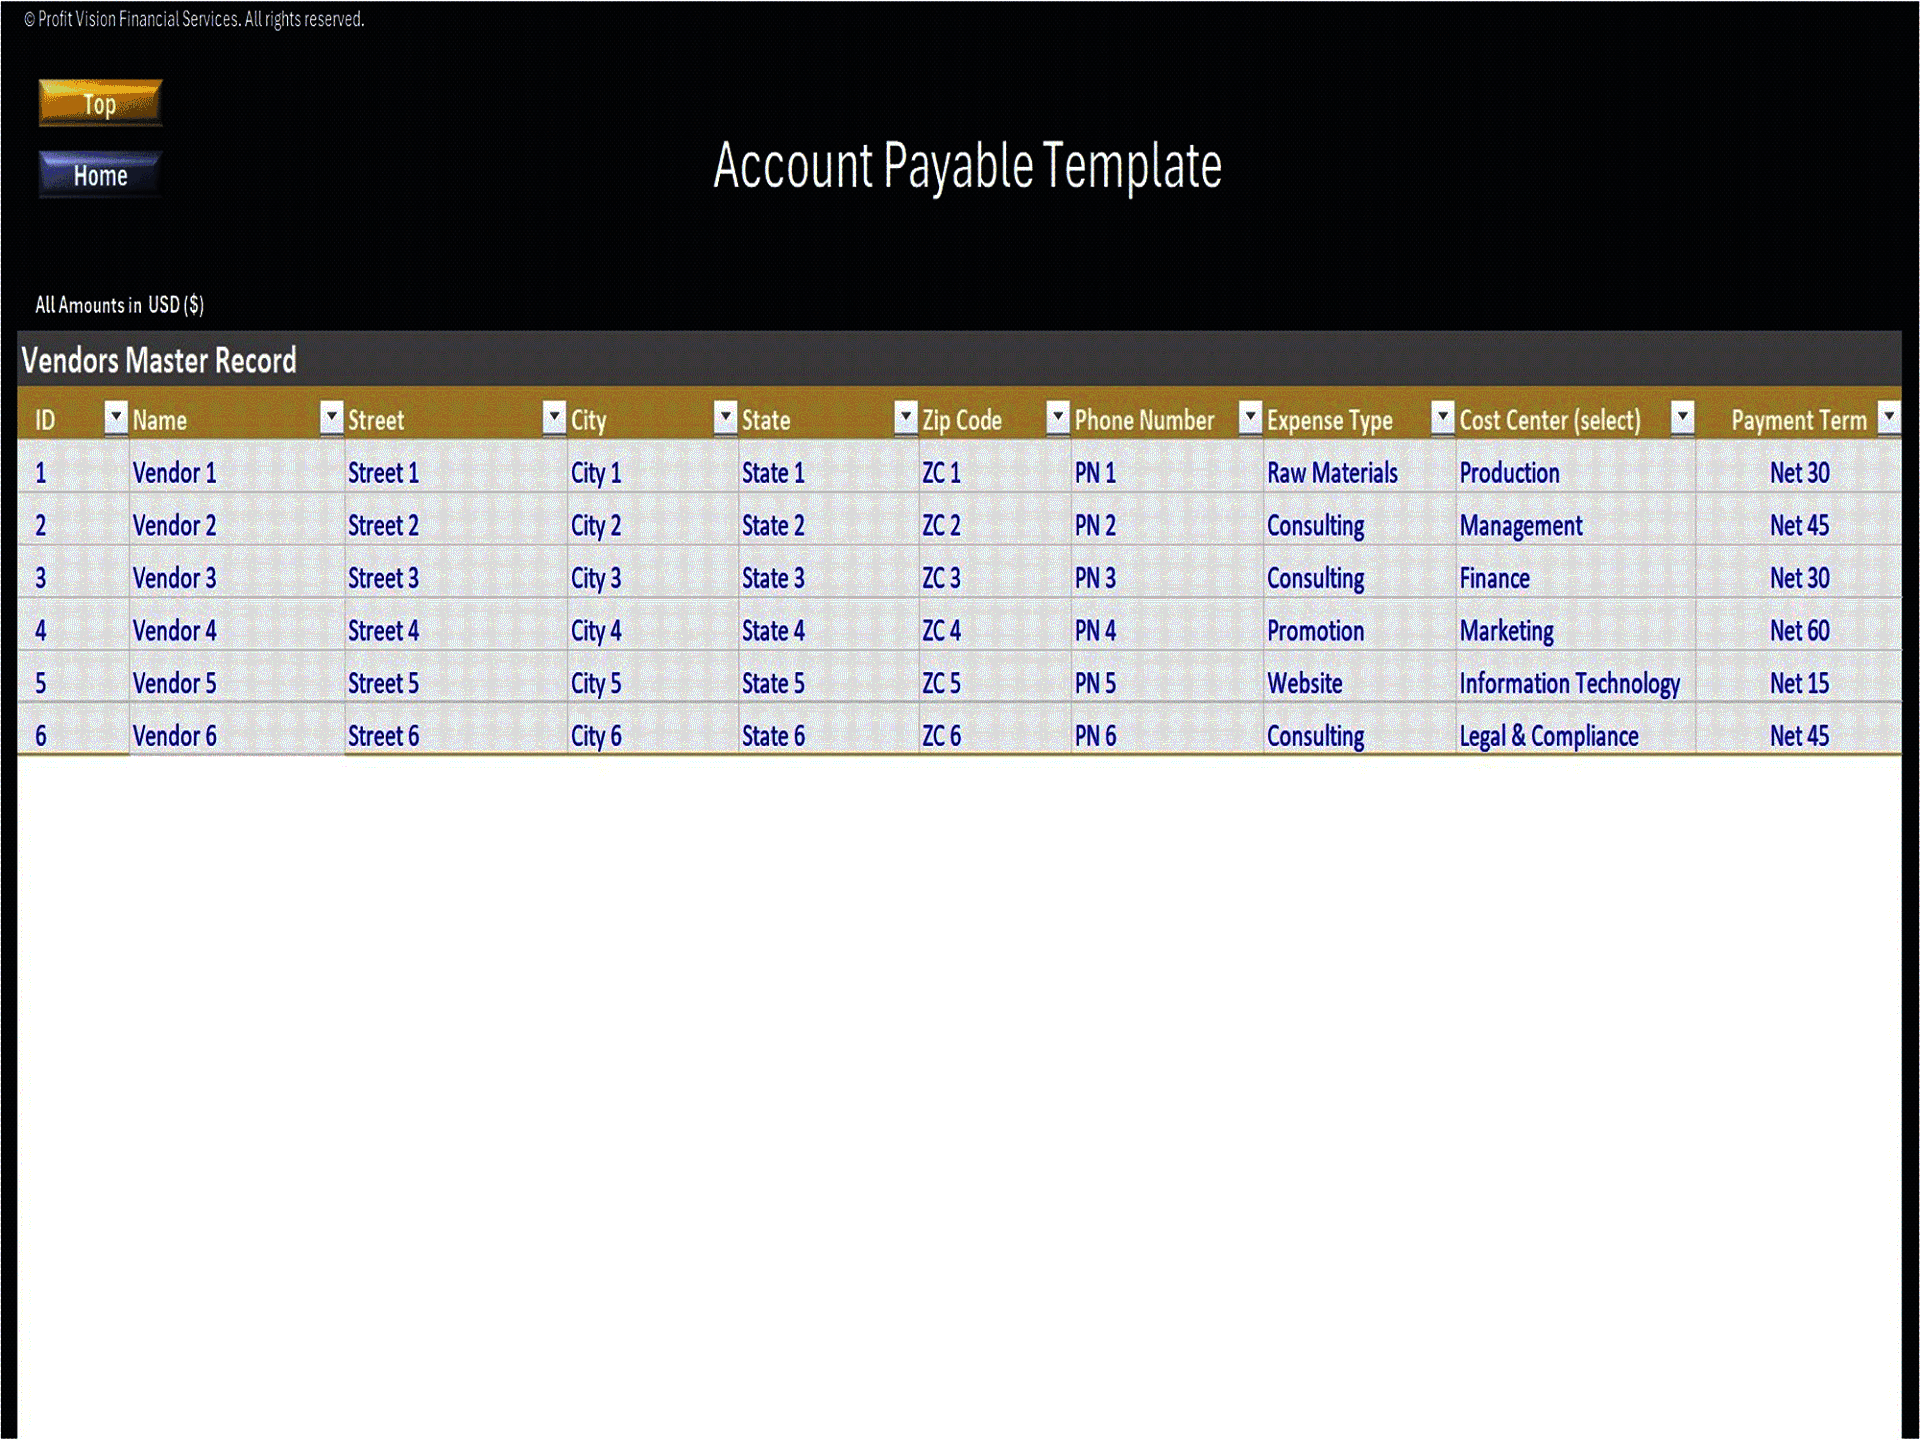Open the City column filter dropdown
Viewport: 1920px width, 1440px height.
[x=726, y=417]
